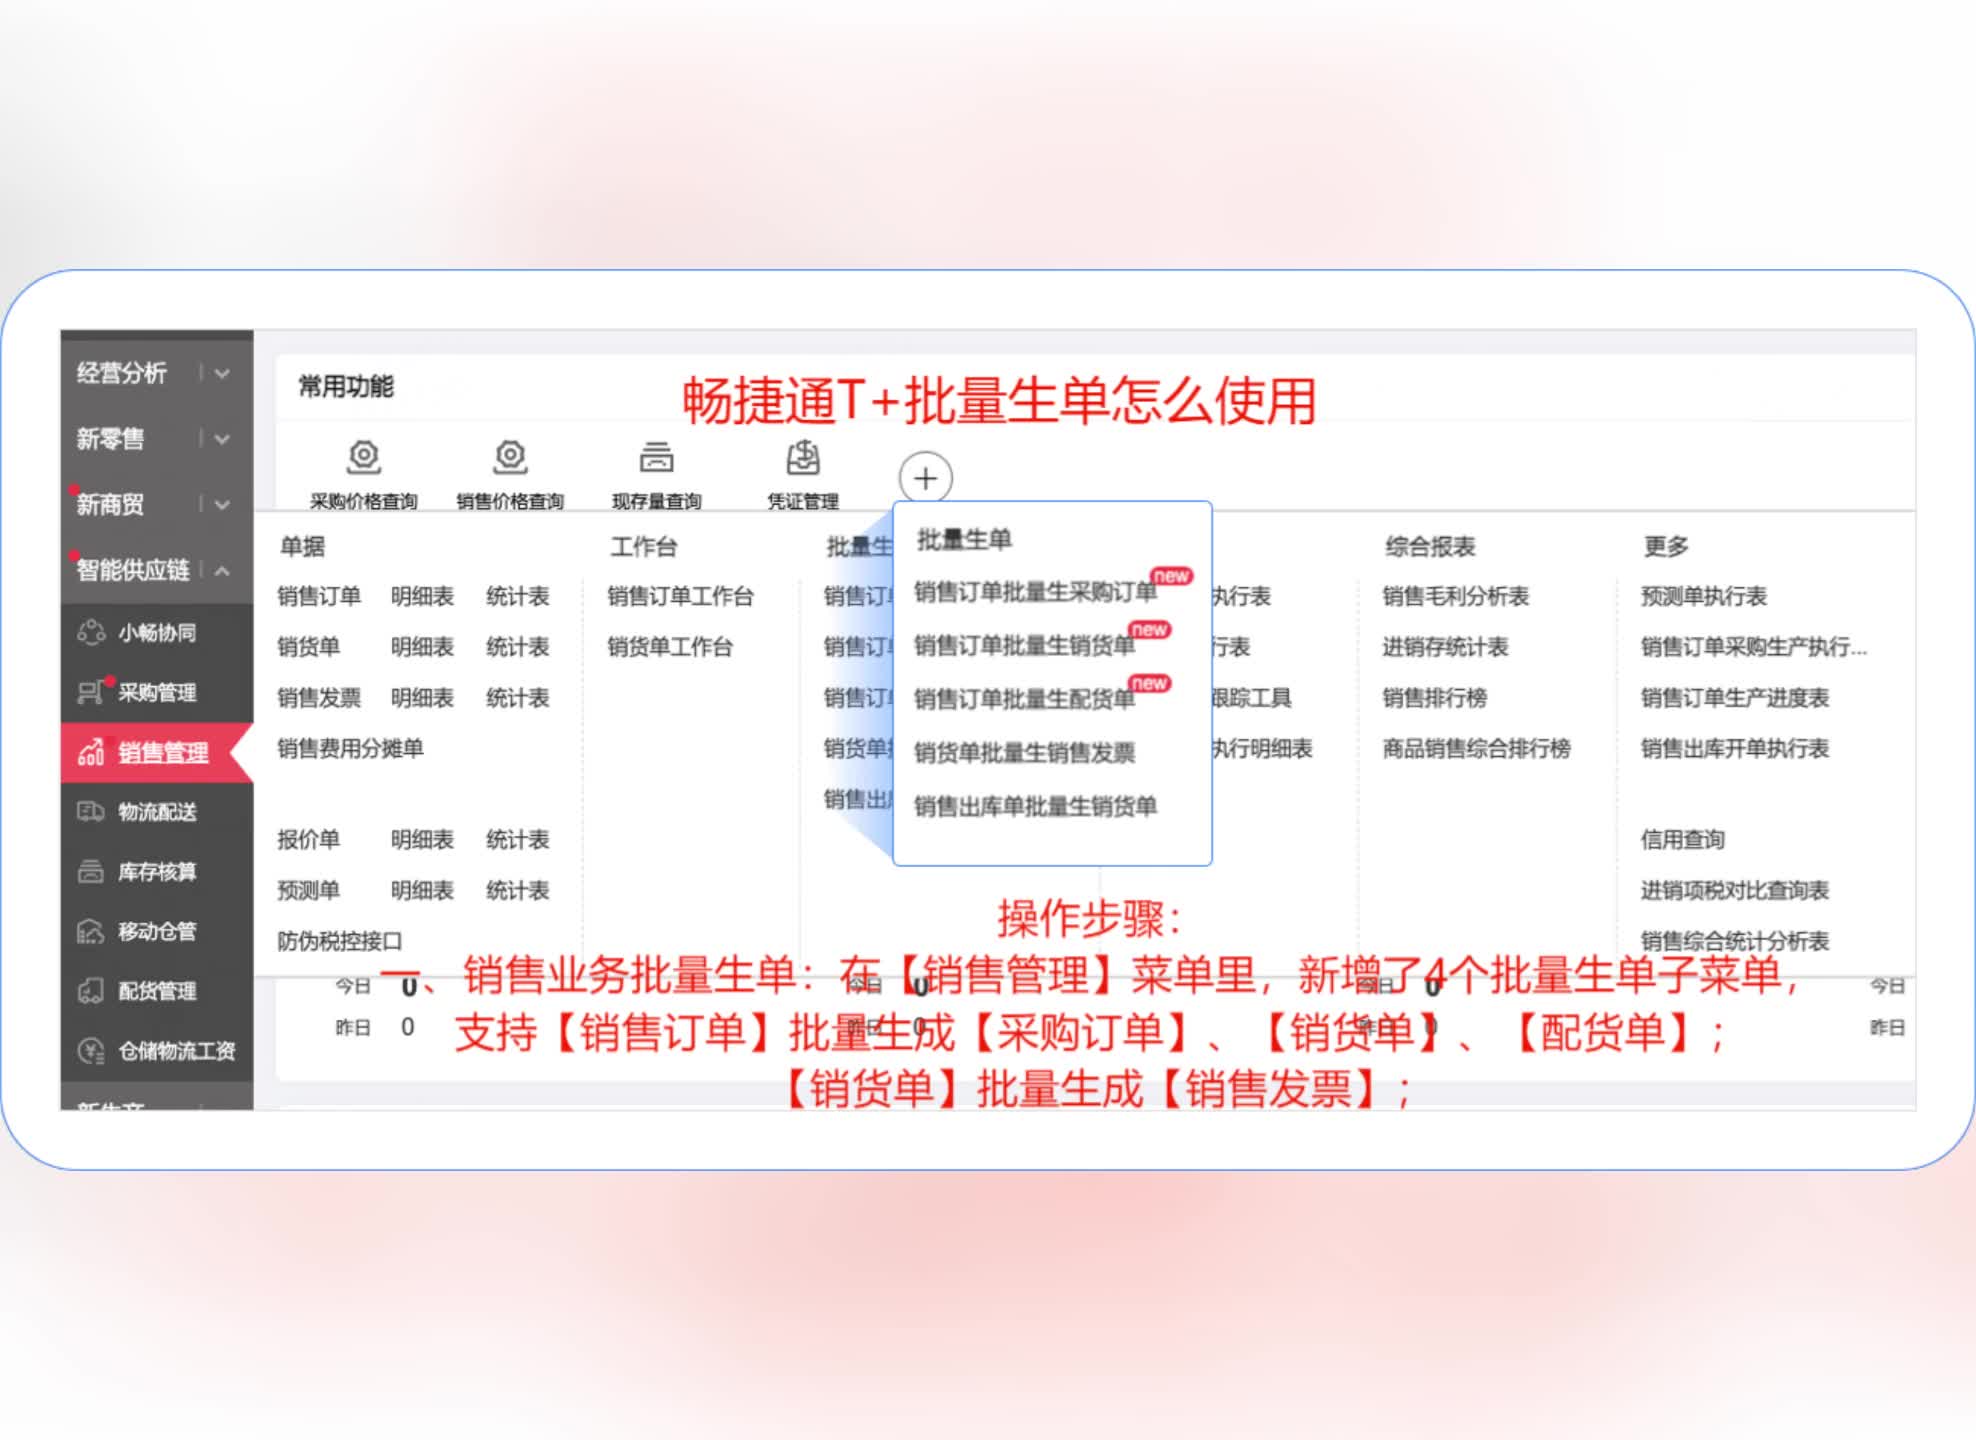The width and height of the screenshot is (1976, 1440).
Task: Open 销售排行榜 report
Action: 1434,697
